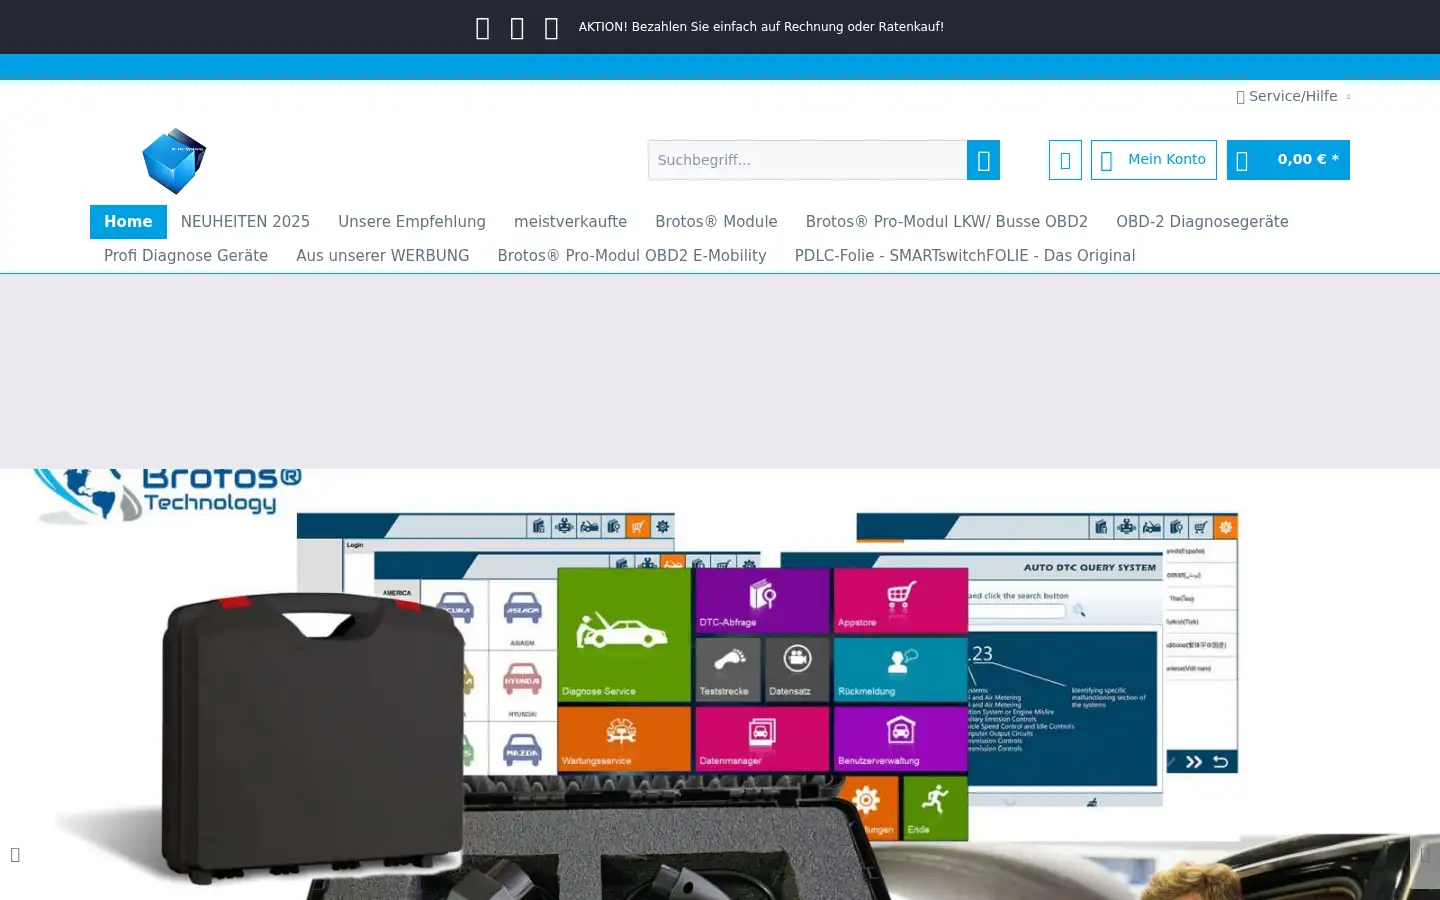
Task: Open OBD-2 Diagnosegeräte category
Action: click(1202, 222)
